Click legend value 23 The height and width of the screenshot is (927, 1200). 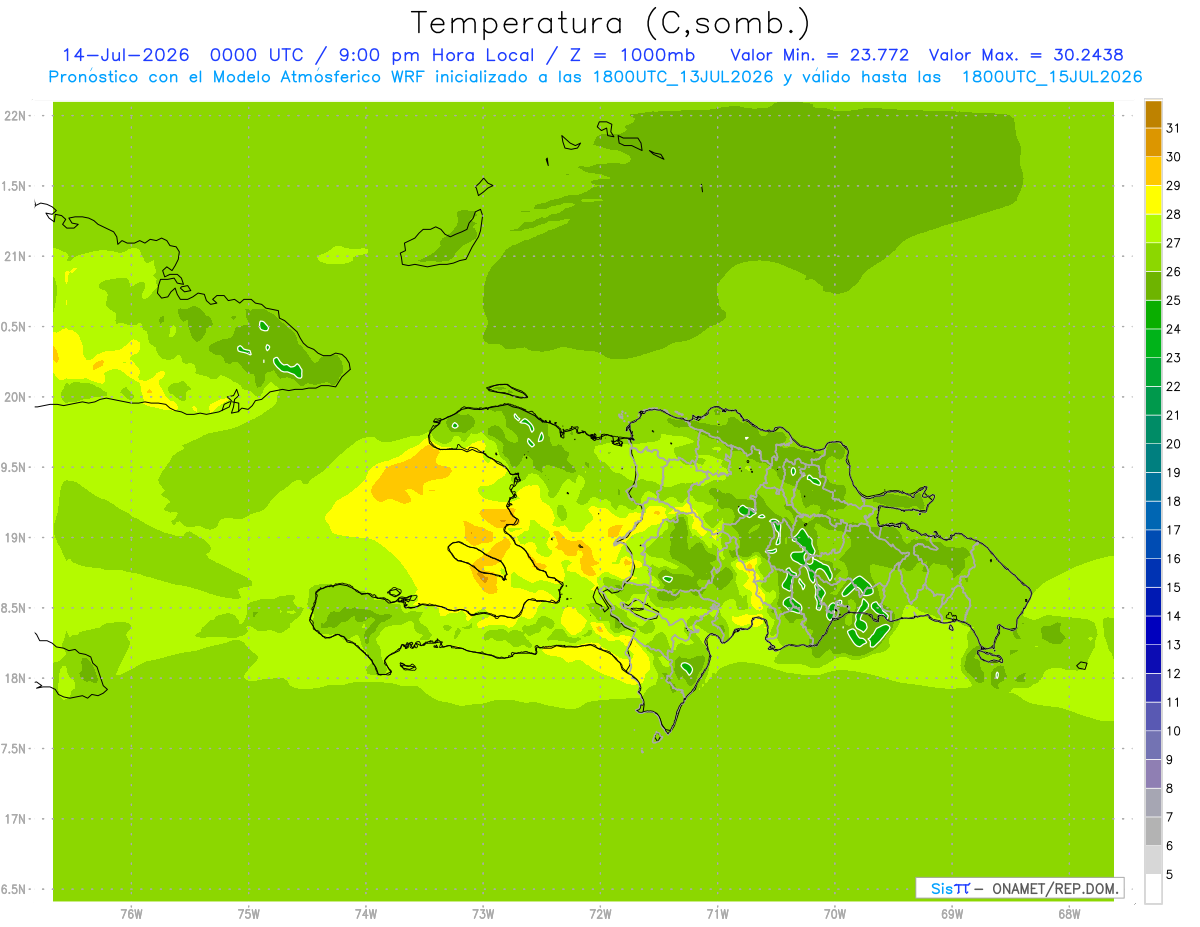1173,357
